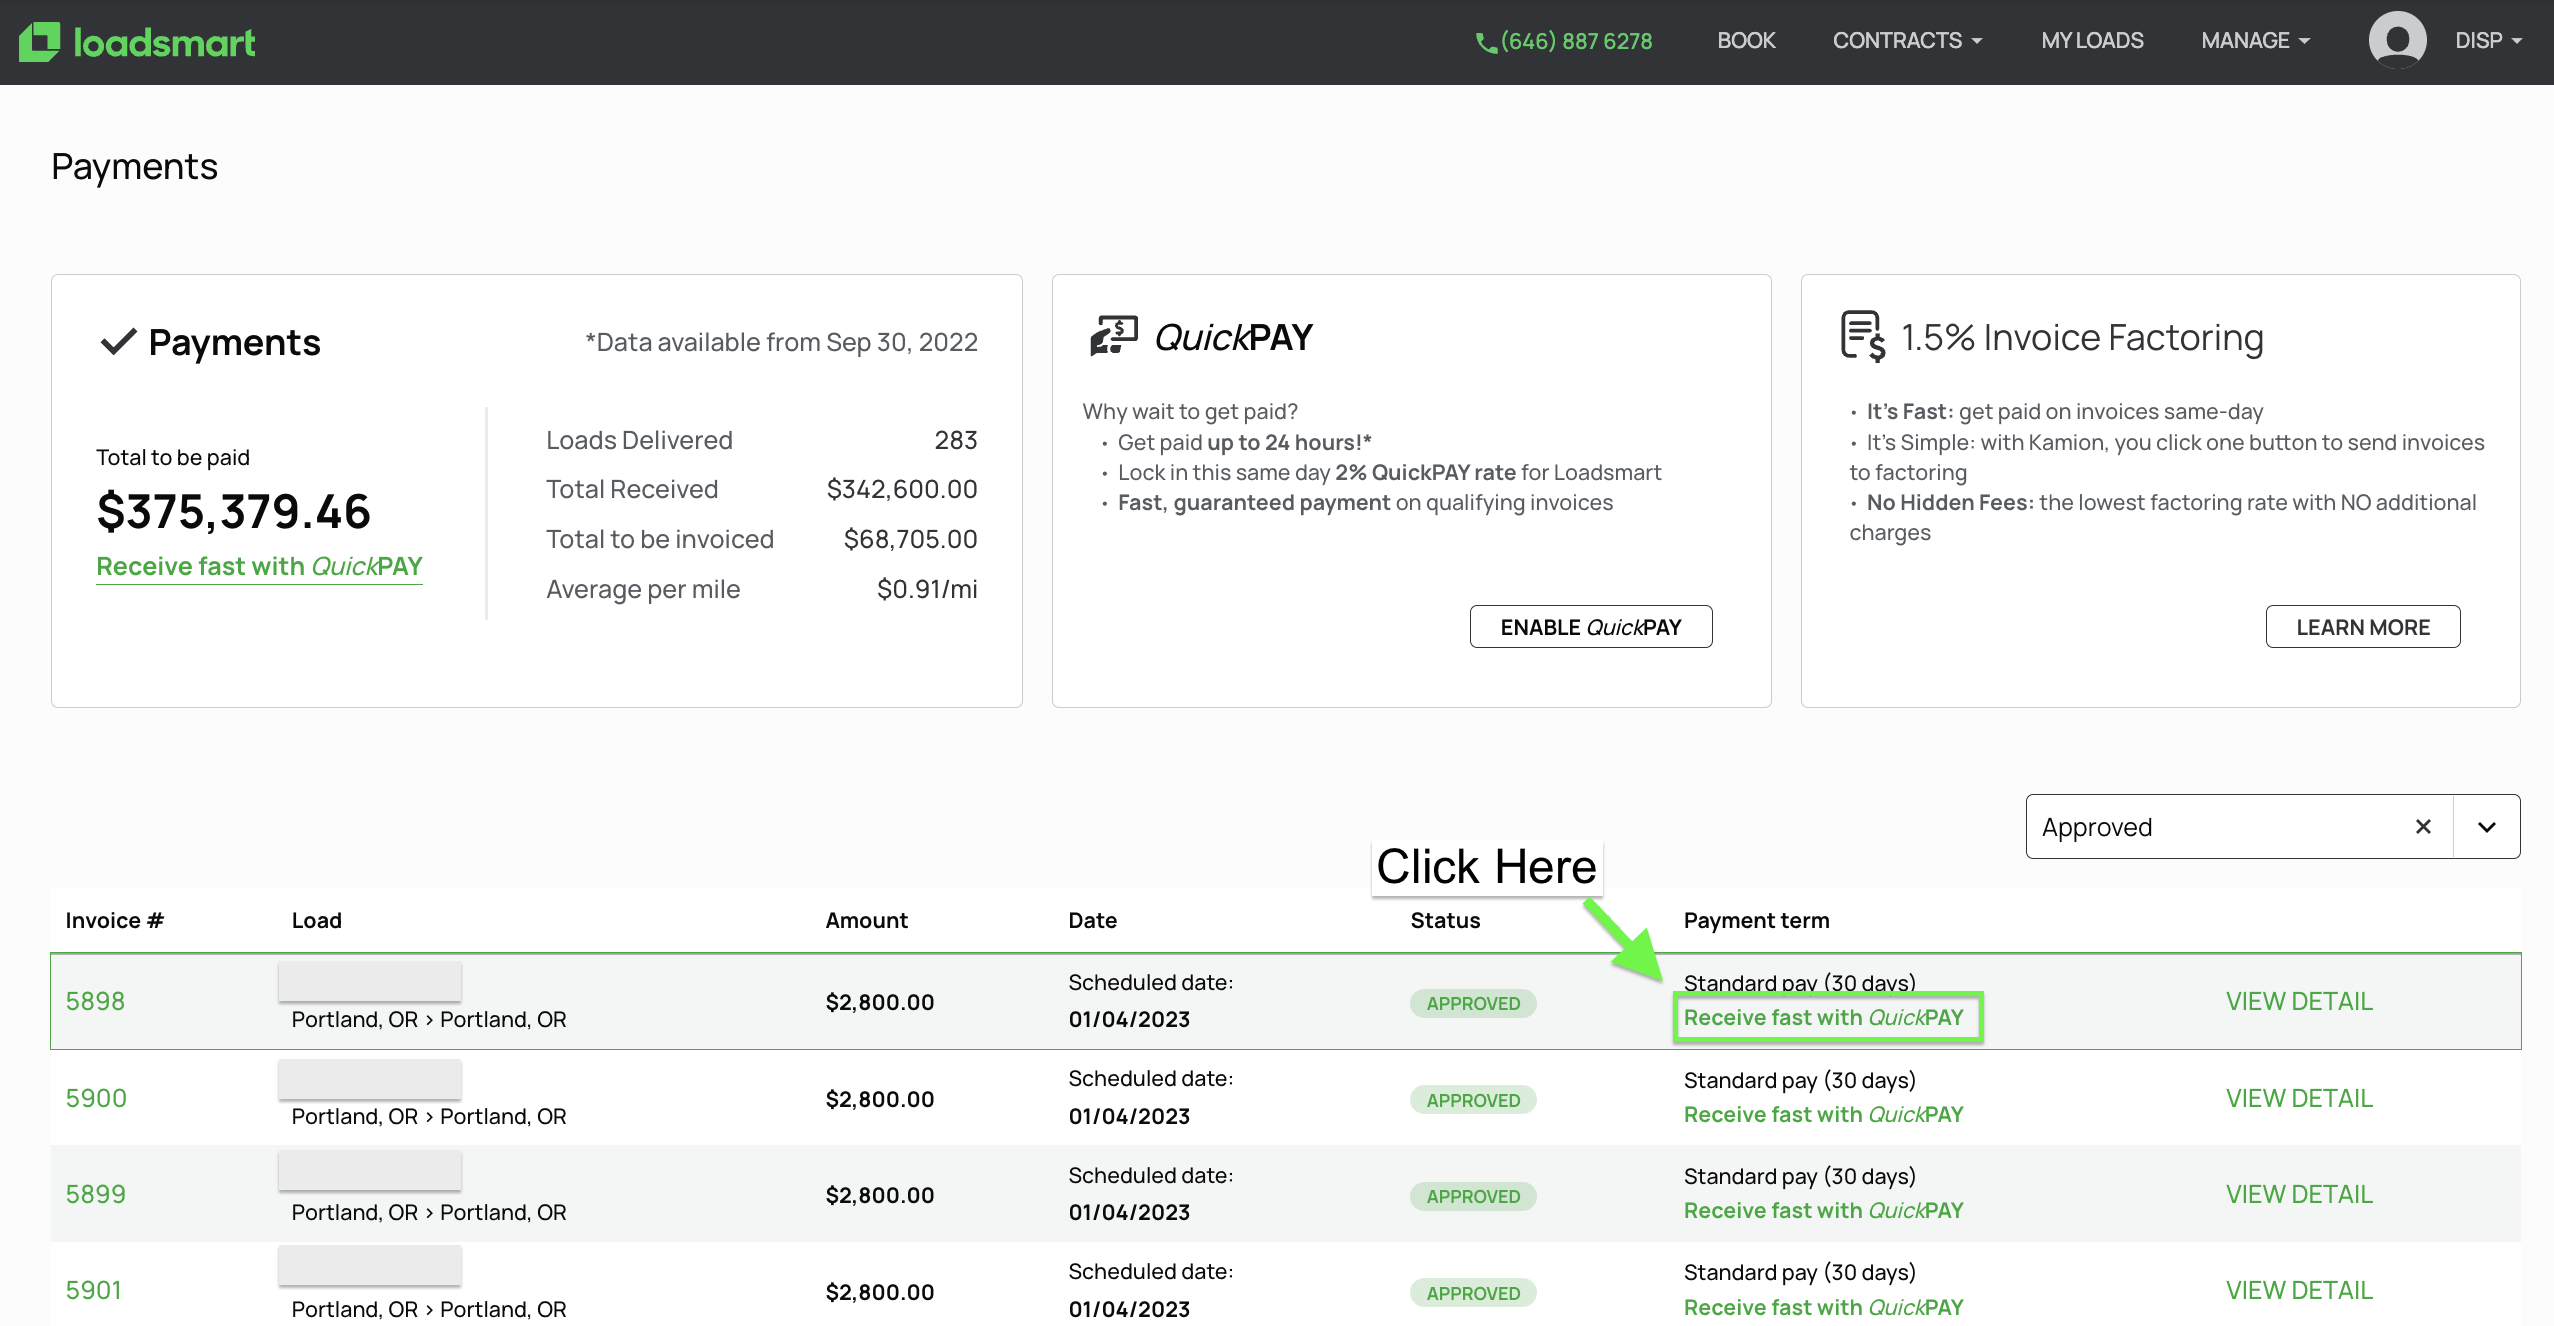Click Receive fast with QuickPAY for invoice 5901
The image size is (2554, 1326).
click(1823, 1307)
